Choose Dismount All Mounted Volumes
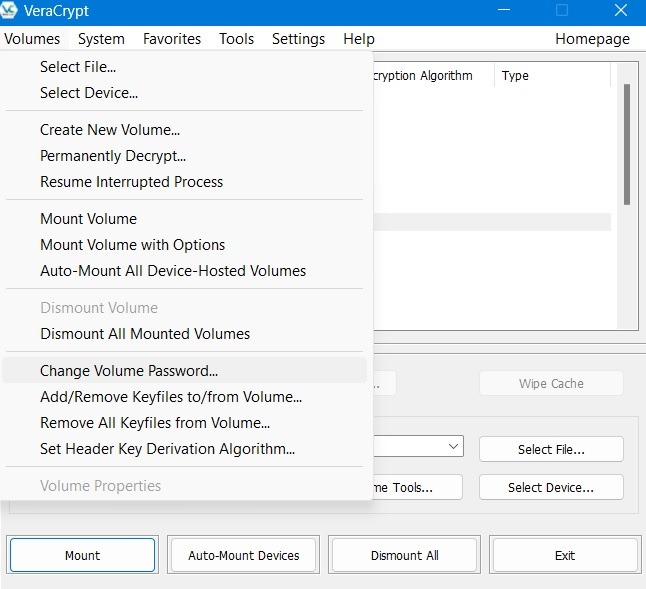646x589 pixels. (184, 334)
